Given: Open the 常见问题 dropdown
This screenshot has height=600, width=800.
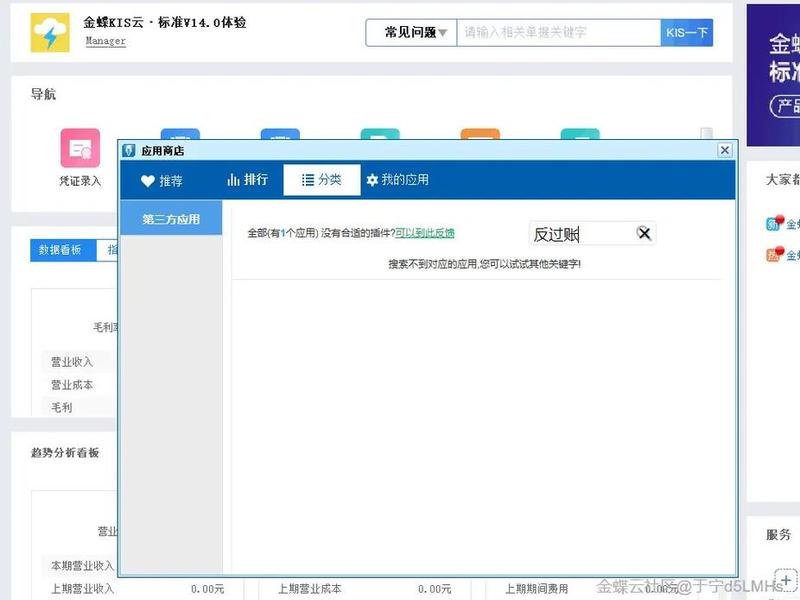Looking at the screenshot, I should [411, 33].
